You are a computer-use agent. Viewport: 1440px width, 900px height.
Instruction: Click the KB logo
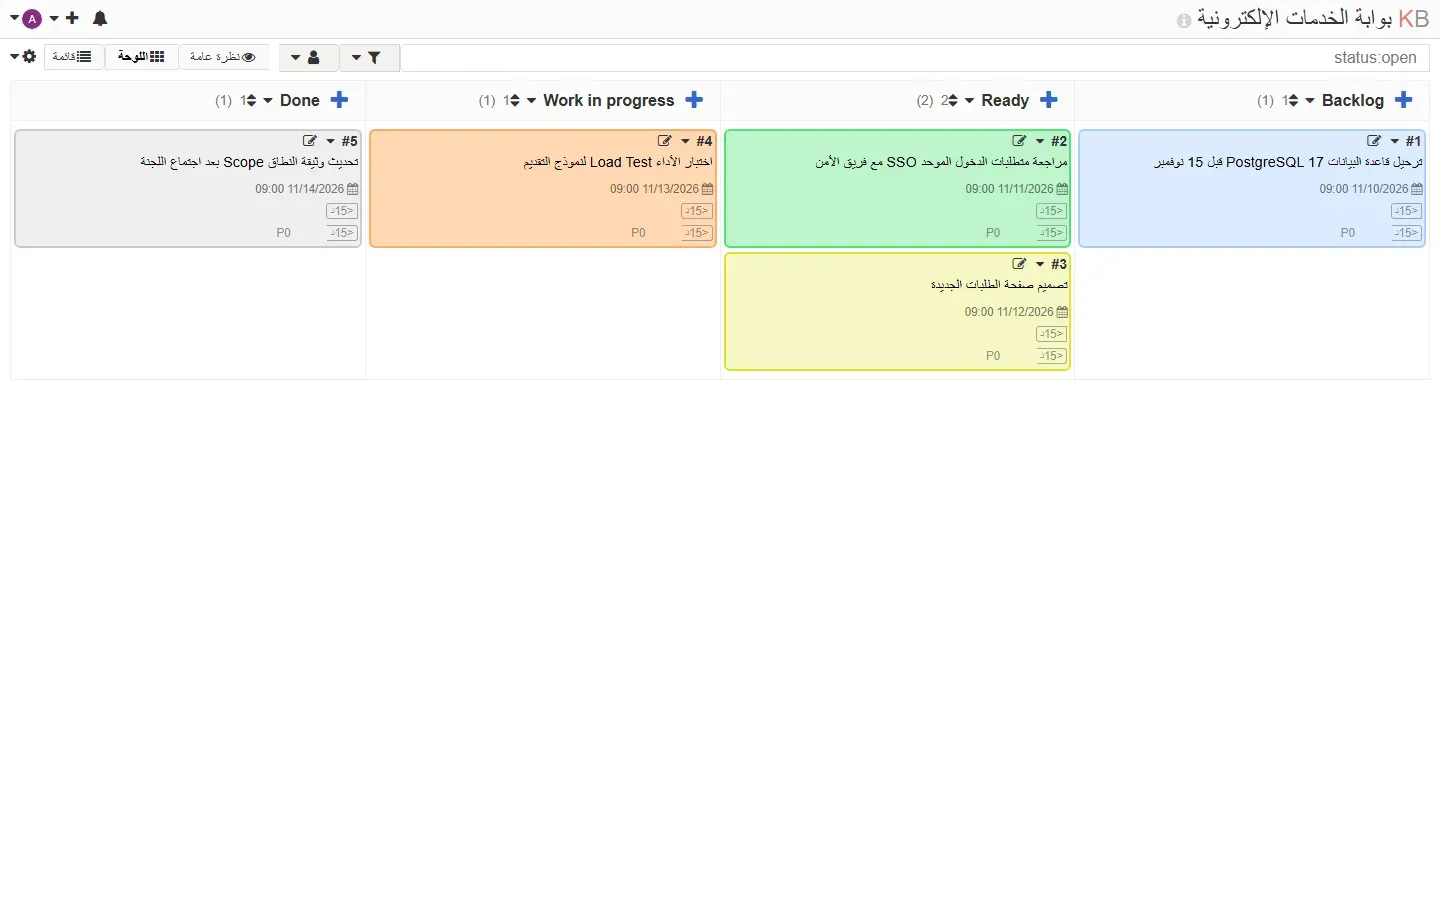pos(1414,19)
